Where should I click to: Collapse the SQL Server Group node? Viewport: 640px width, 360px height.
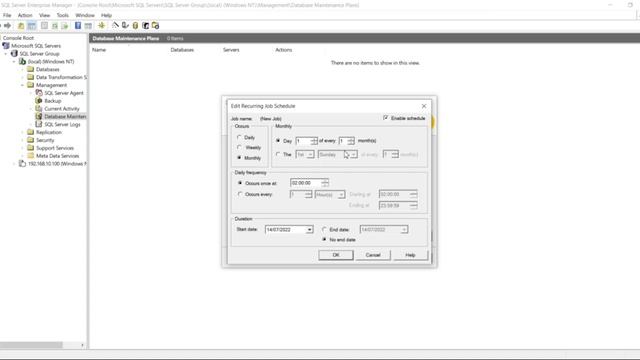[6, 54]
